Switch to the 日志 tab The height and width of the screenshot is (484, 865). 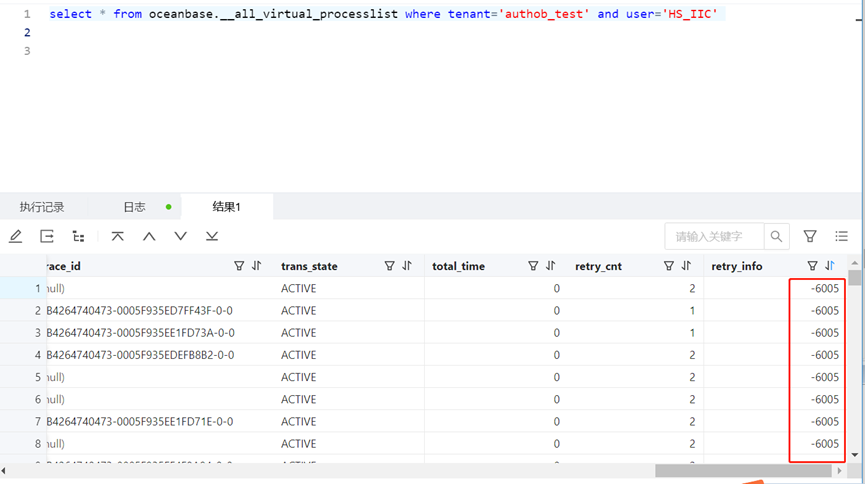[134, 207]
